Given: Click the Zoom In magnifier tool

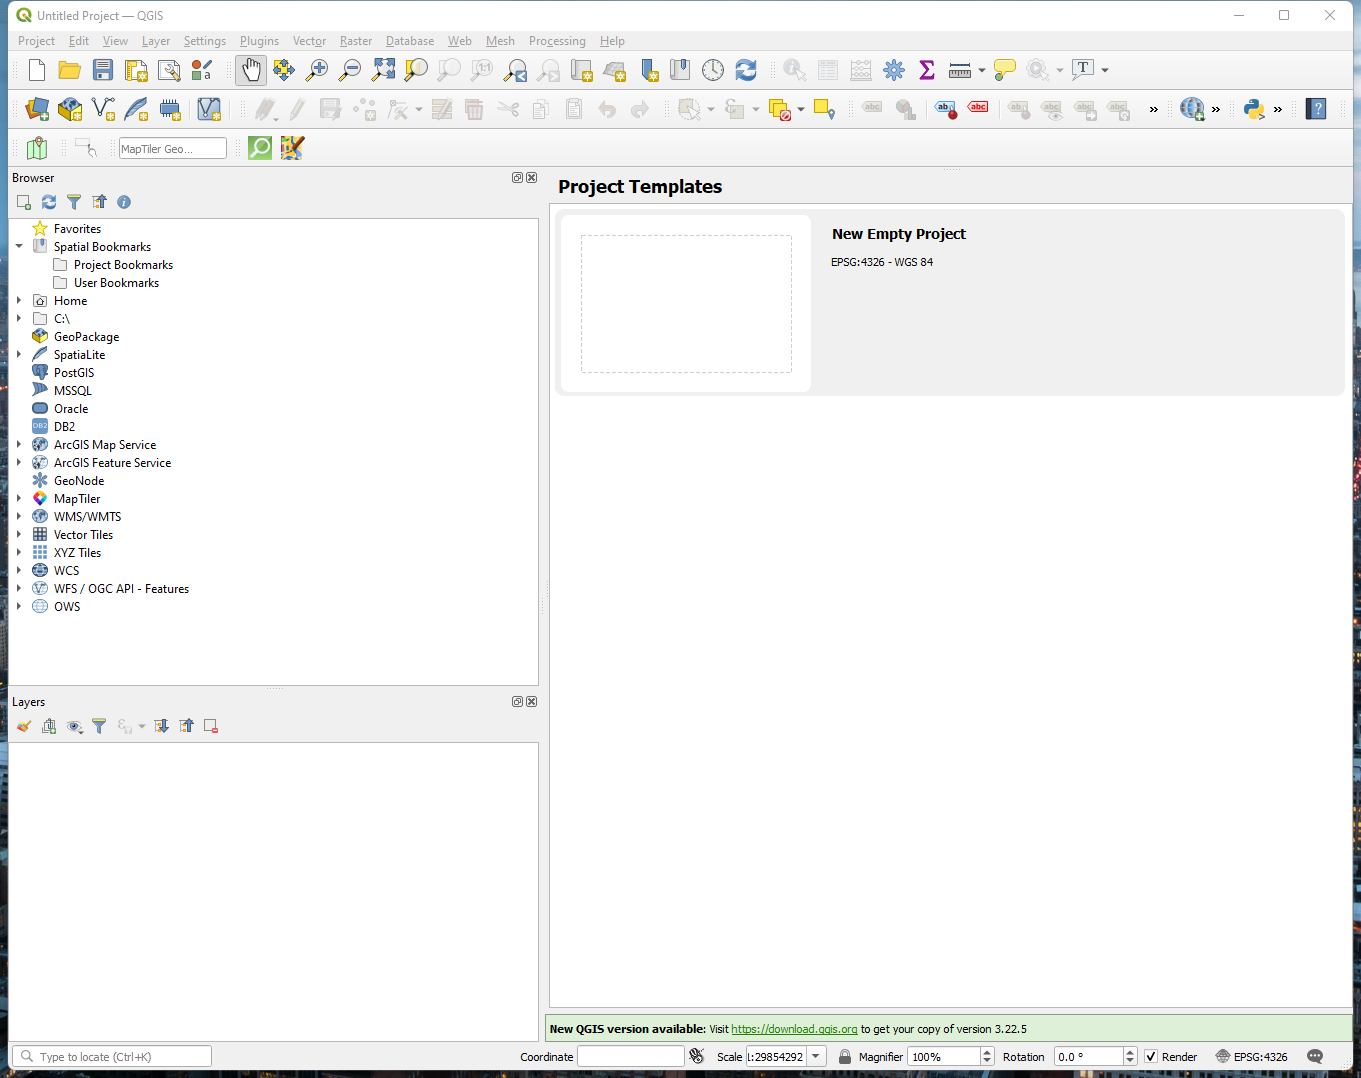Looking at the screenshot, I should (317, 70).
